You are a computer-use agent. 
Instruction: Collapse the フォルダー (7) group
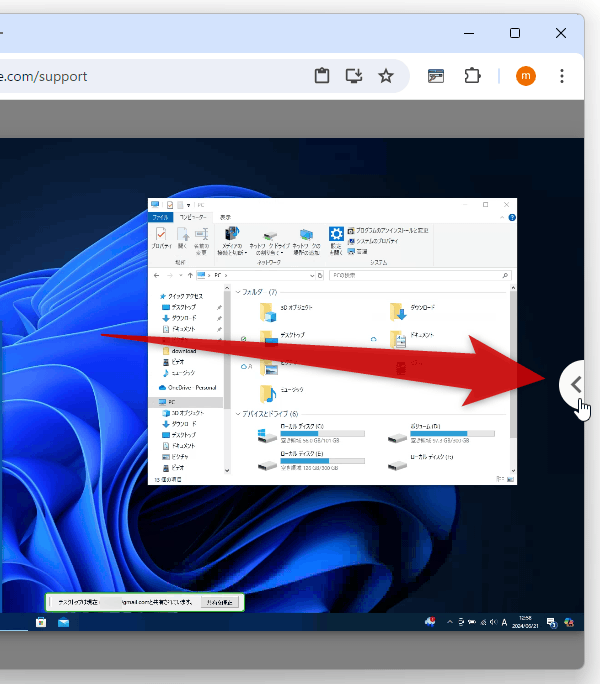(238, 292)
